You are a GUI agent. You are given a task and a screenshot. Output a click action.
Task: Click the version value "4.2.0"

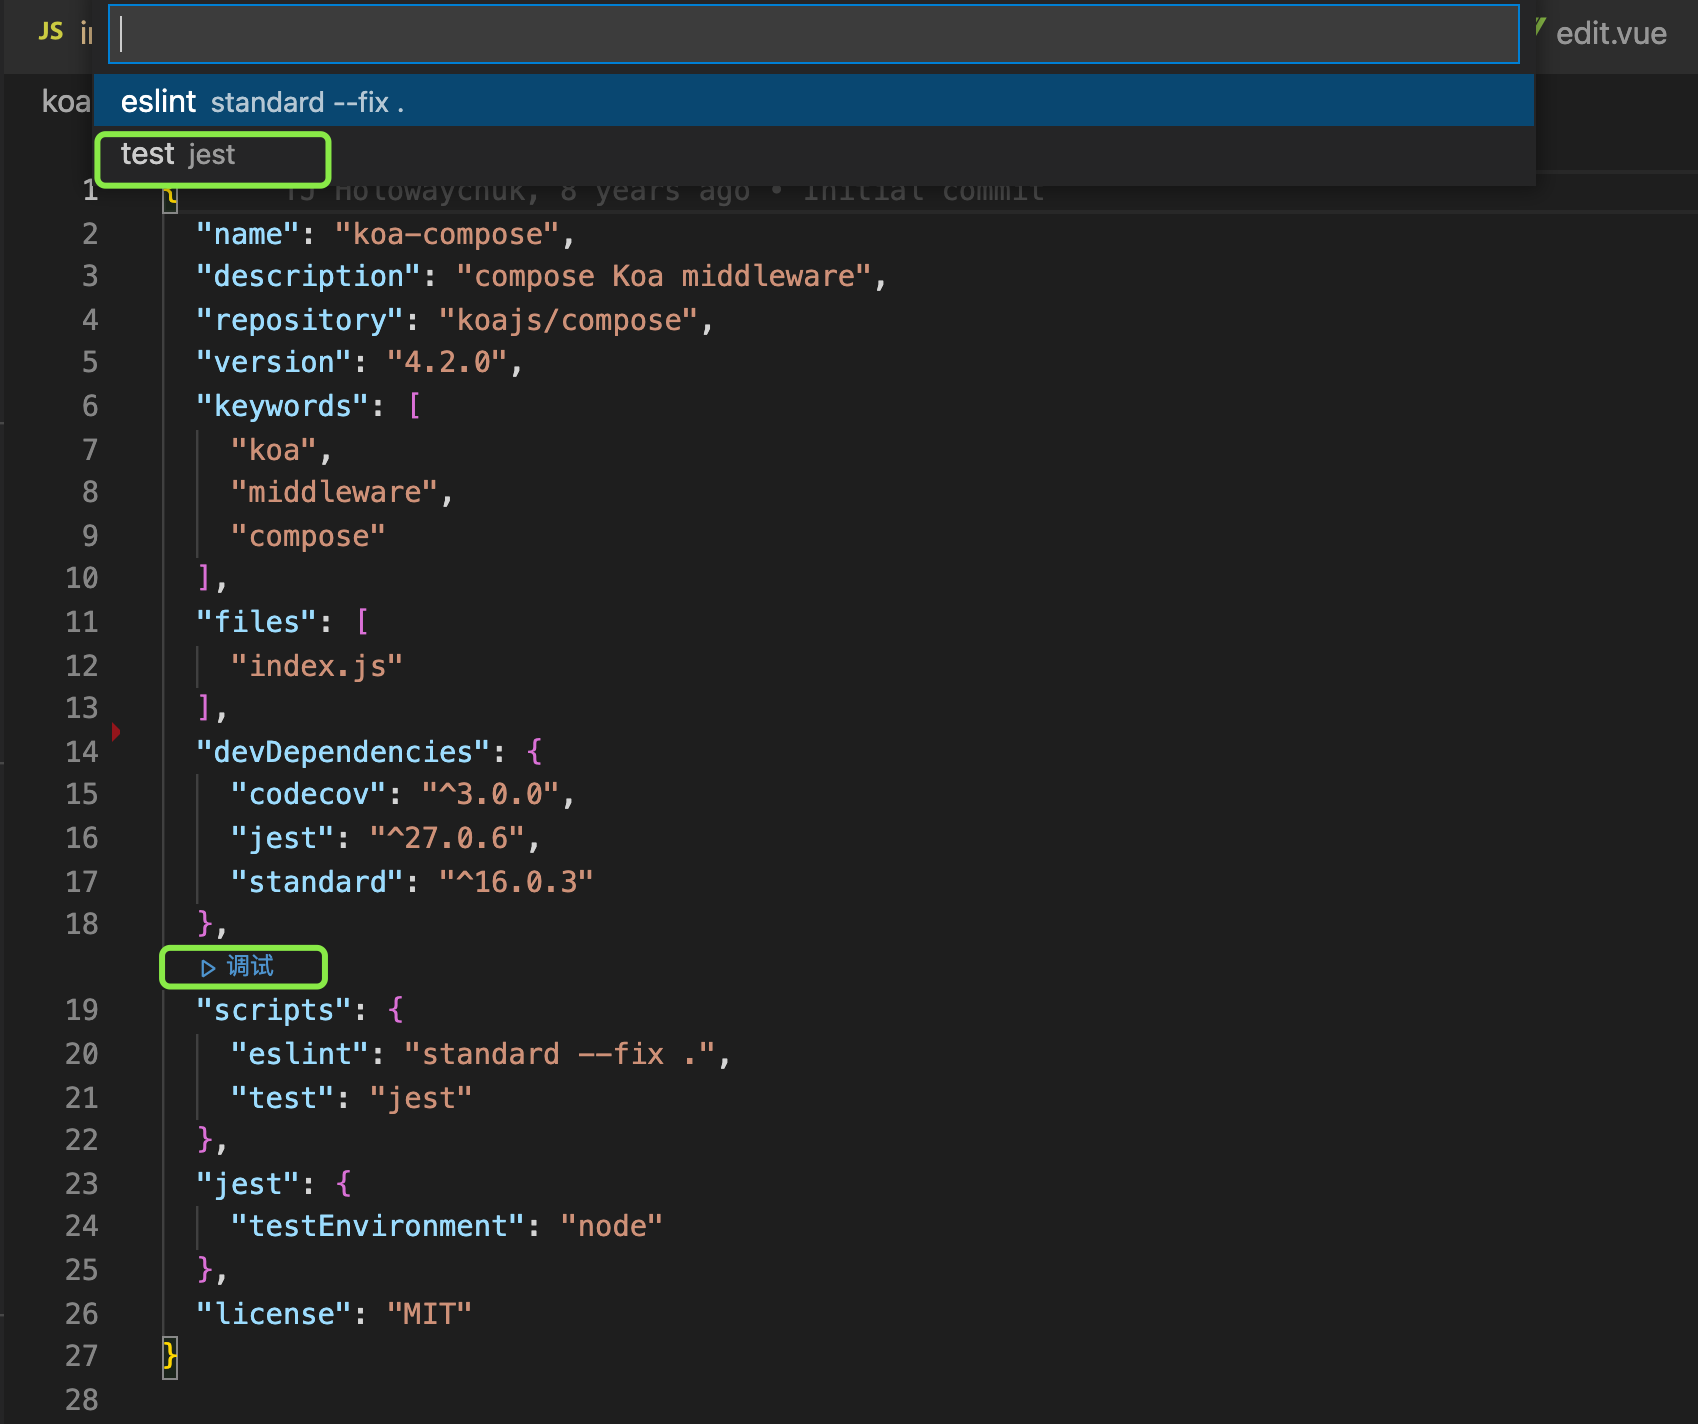click(x=447, y=362)
